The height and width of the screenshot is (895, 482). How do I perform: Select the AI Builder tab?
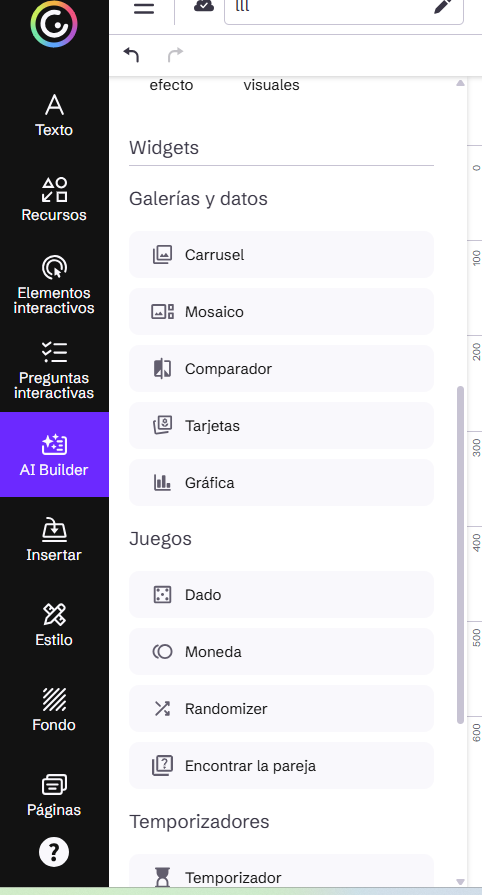(x=54, y=454)
